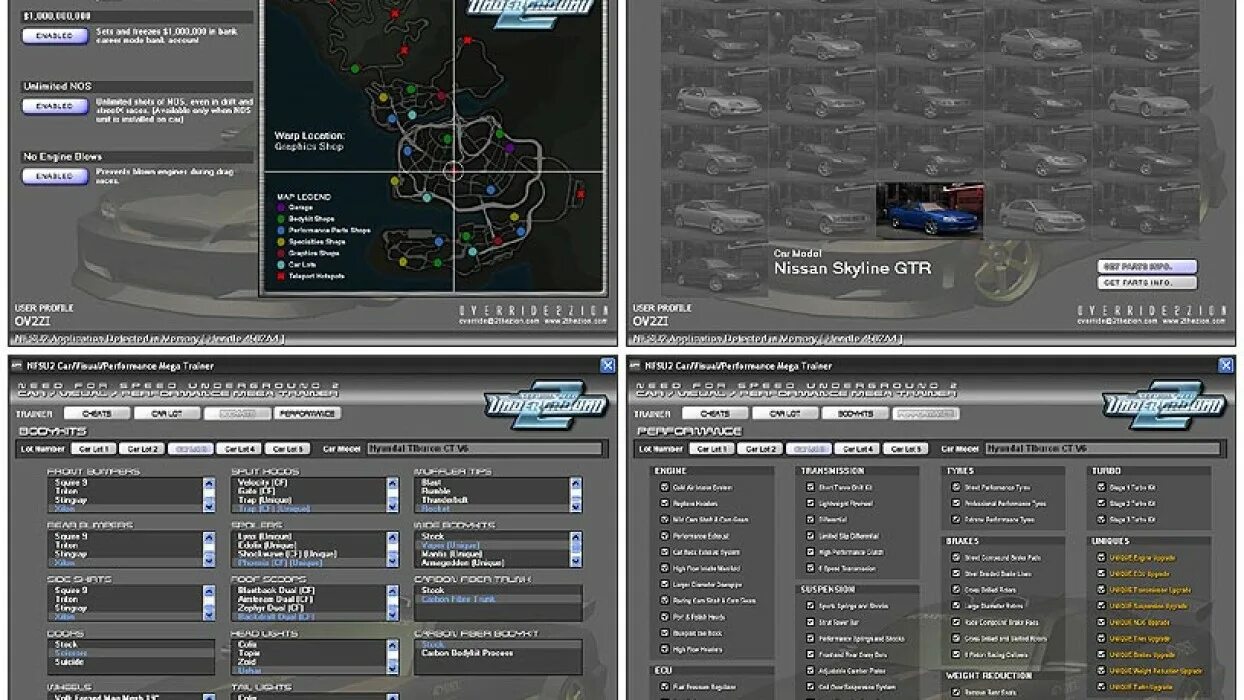Toggle the Unlimited NOS ENABLED button

54,106
